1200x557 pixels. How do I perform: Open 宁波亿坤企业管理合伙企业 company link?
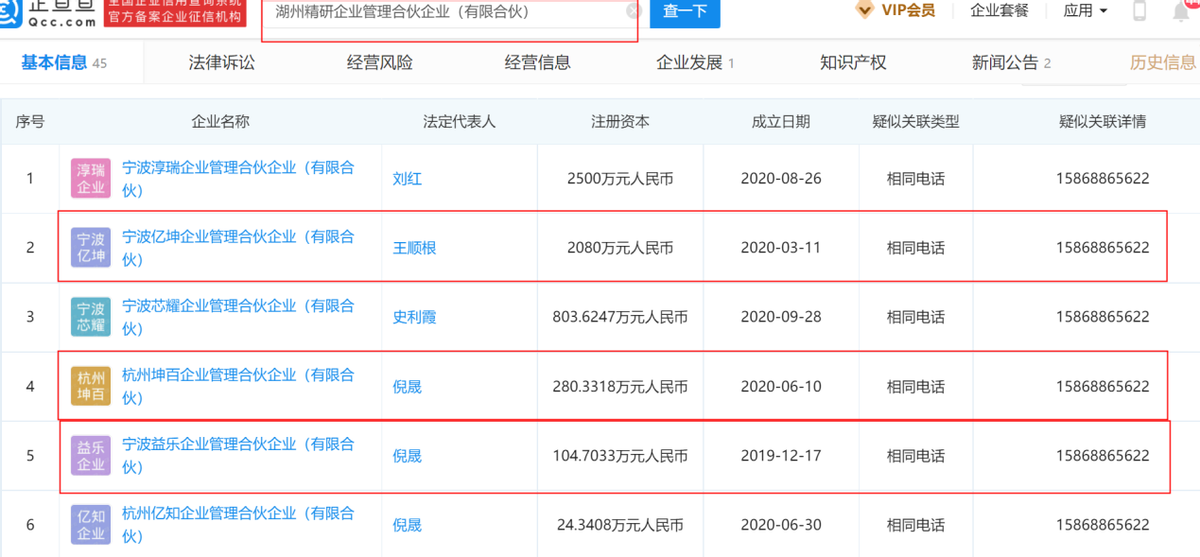coord(238,248)
